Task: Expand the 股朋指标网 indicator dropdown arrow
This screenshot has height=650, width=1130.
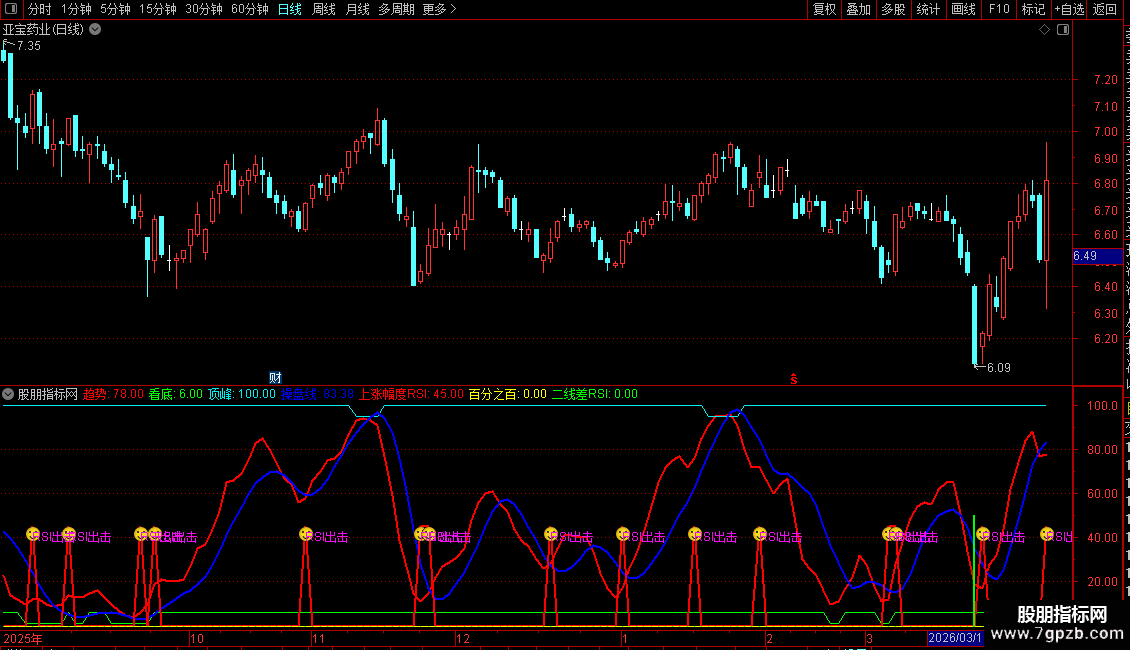Action: (8, 394)
